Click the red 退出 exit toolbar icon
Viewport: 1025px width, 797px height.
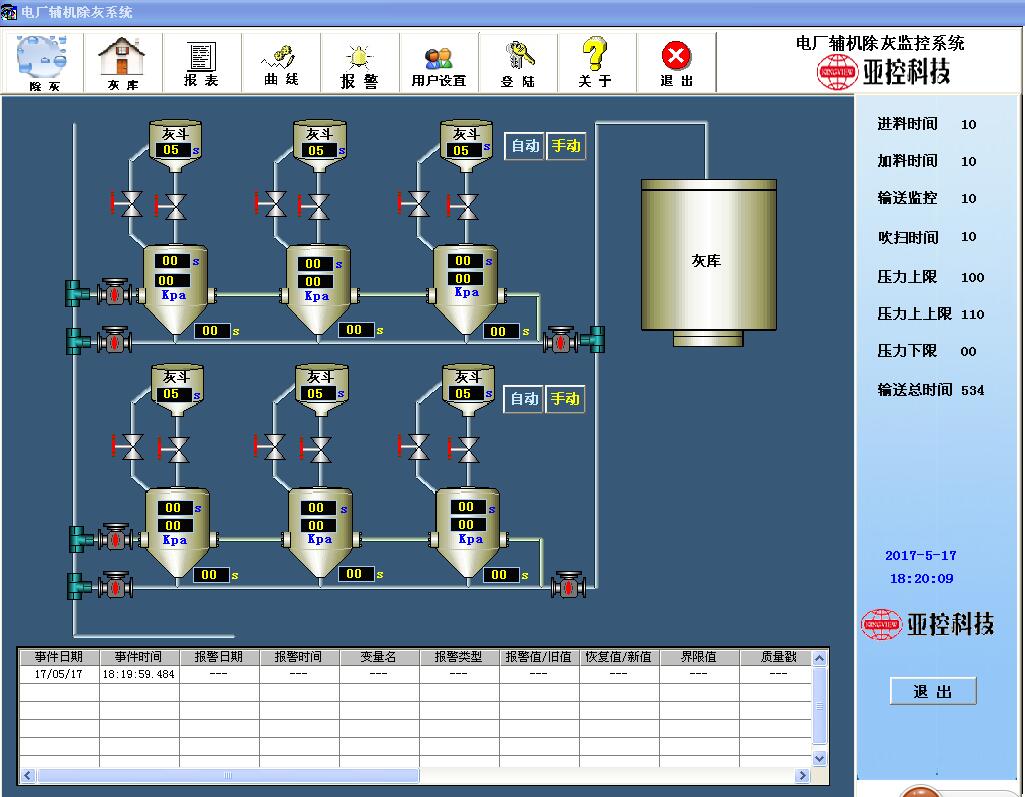pyautogui.click(x=676, y=62)
